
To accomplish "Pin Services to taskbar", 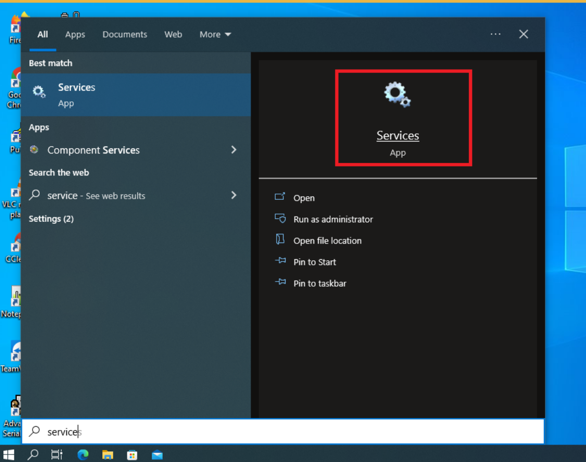I will coord(320,283).
